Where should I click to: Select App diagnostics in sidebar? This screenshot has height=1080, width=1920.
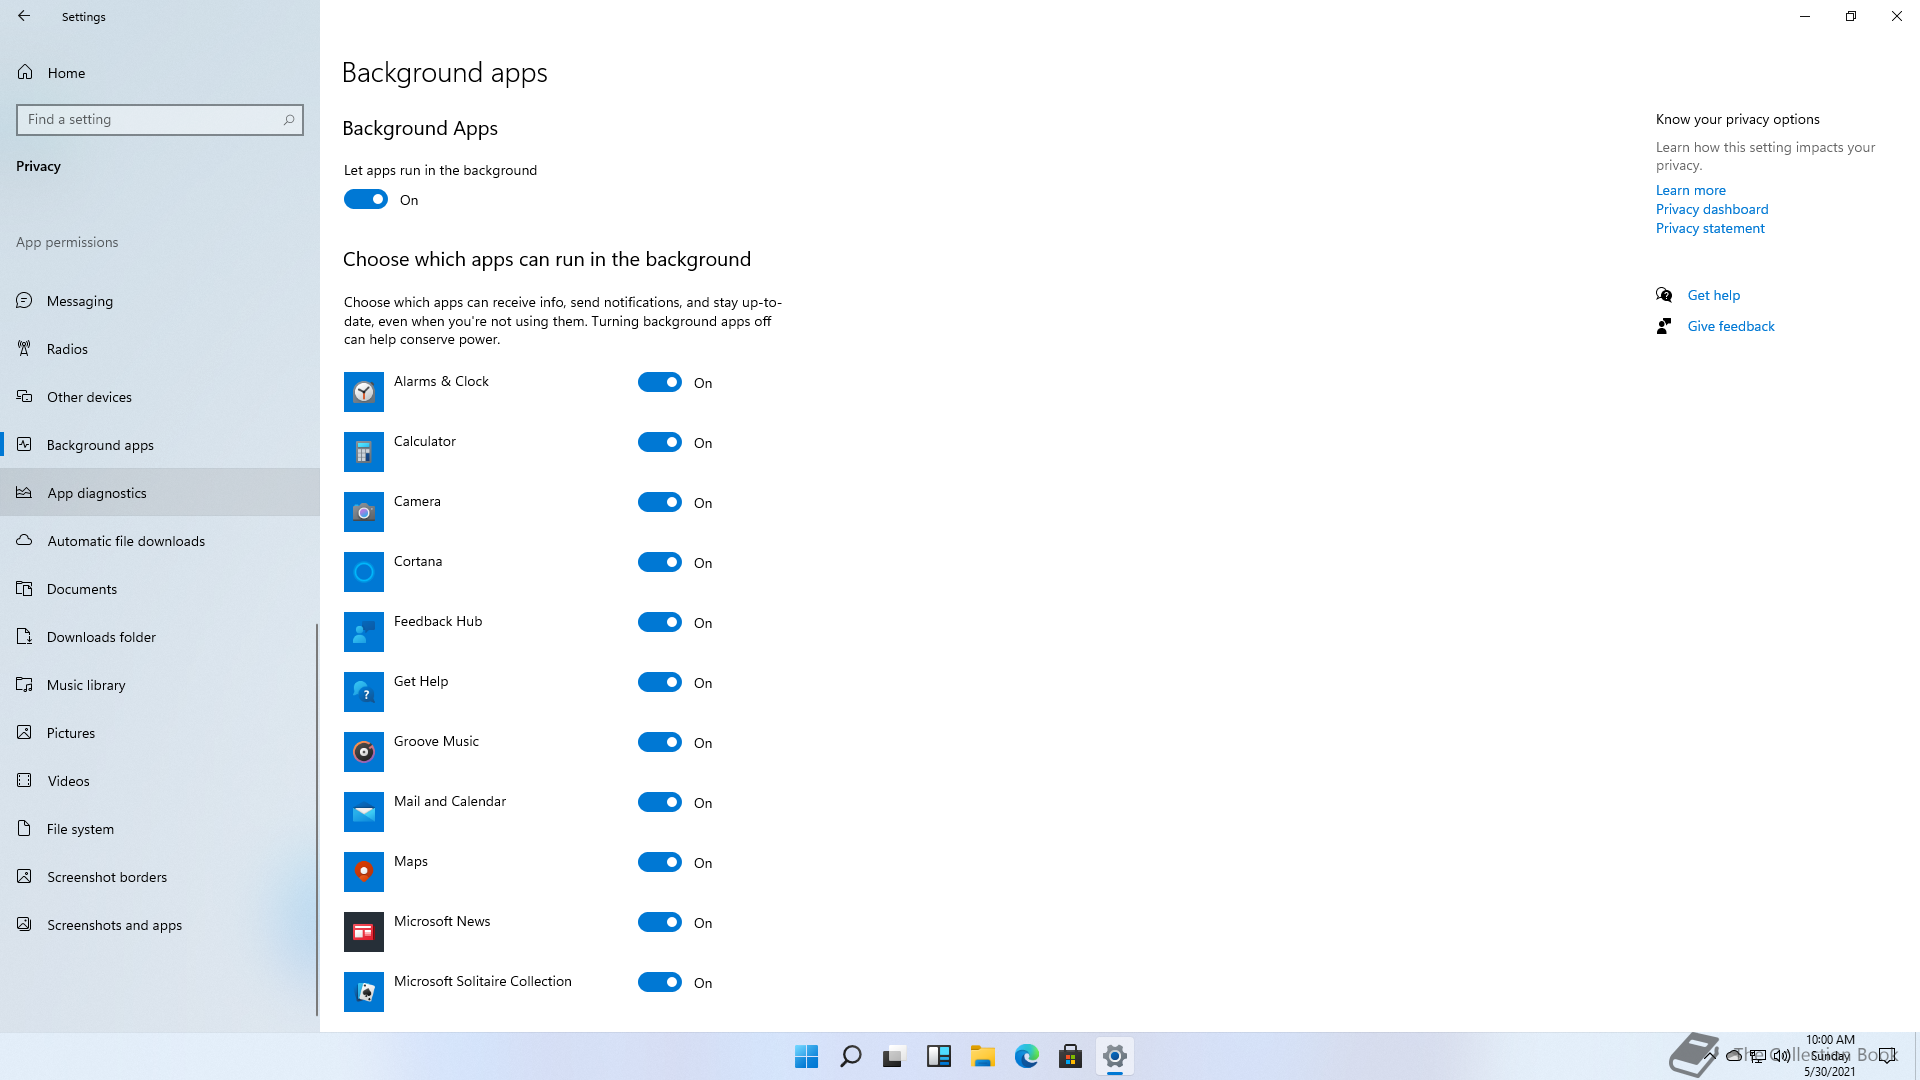(160, 493)
